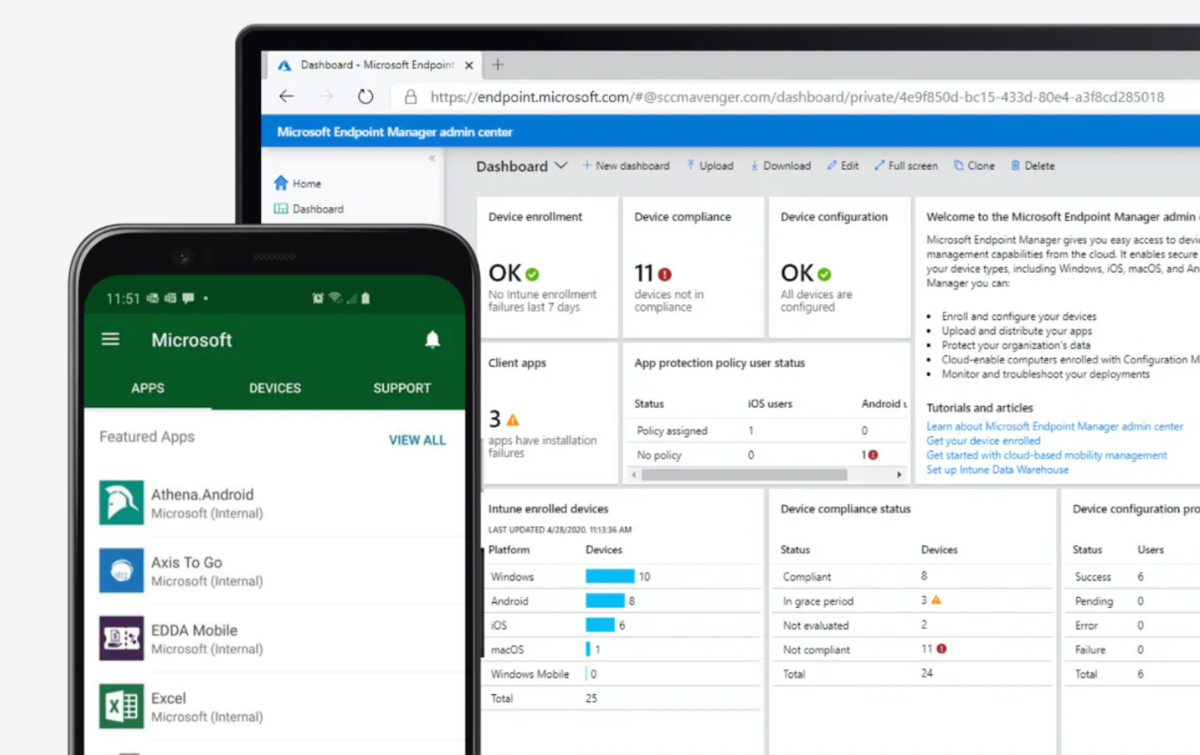1200x755 pixels.
Task: Open hamburger menu on phone app
Action: tap(111, 340)
